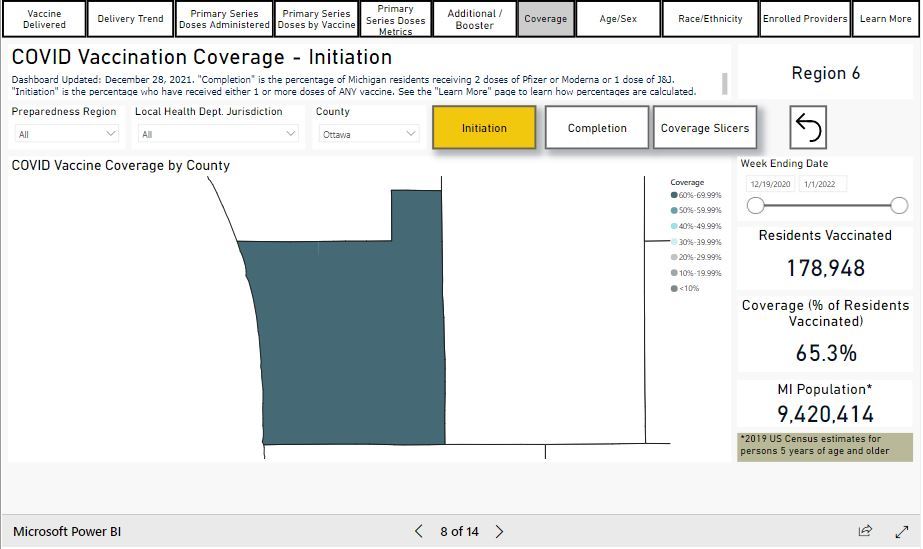Screen dimensions: 923x549
Task: Switch to the Age/Sex tab
Action: click(x=618, y=19)
